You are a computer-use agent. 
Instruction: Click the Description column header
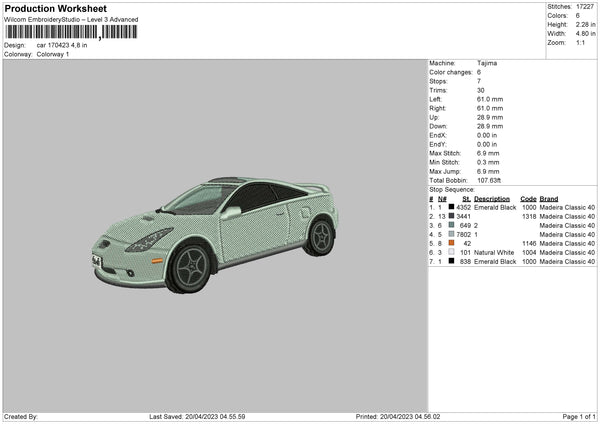(491, 198)
